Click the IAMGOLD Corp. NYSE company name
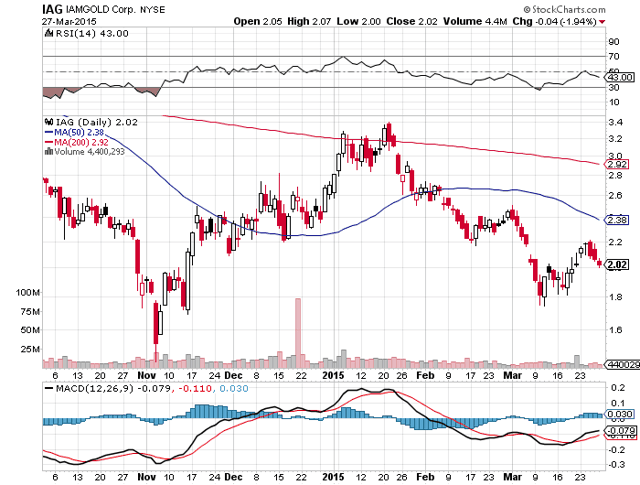Image resolution: width=640 pixels, height=485 pixels. (116, 9)
